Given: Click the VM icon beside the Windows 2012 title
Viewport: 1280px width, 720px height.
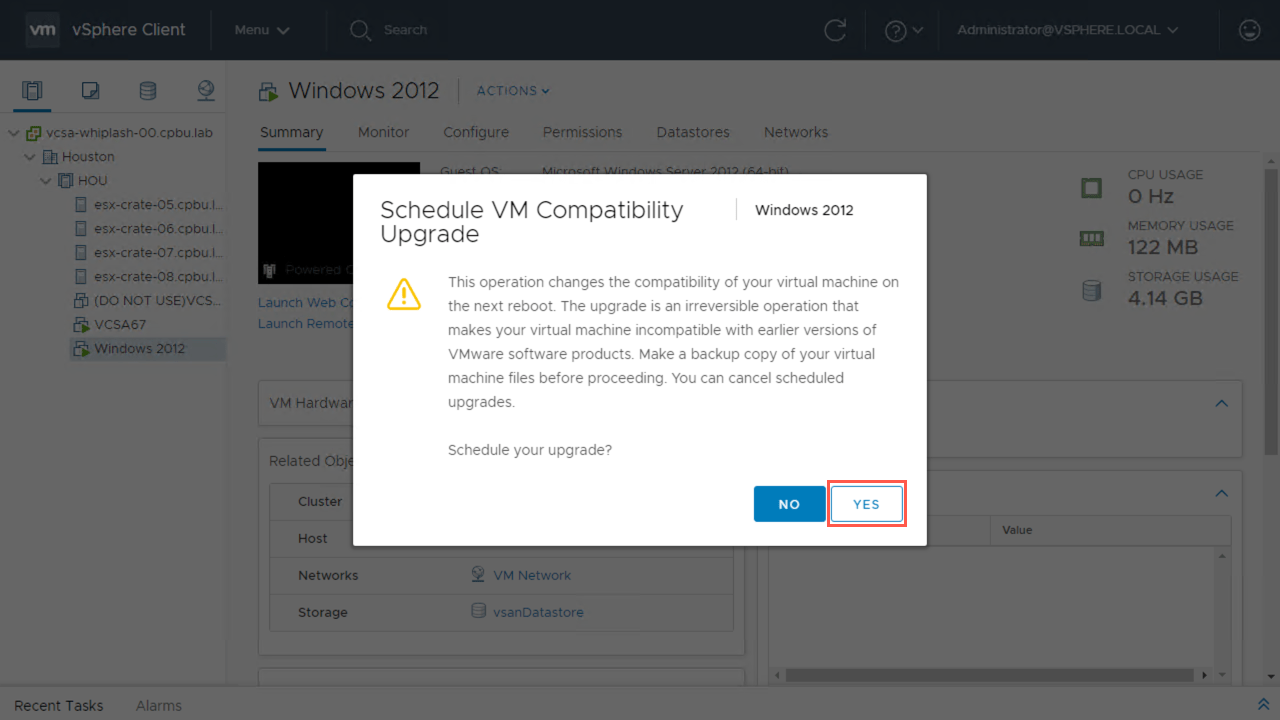Looking at the screenshot, I should tap(268, 92).
